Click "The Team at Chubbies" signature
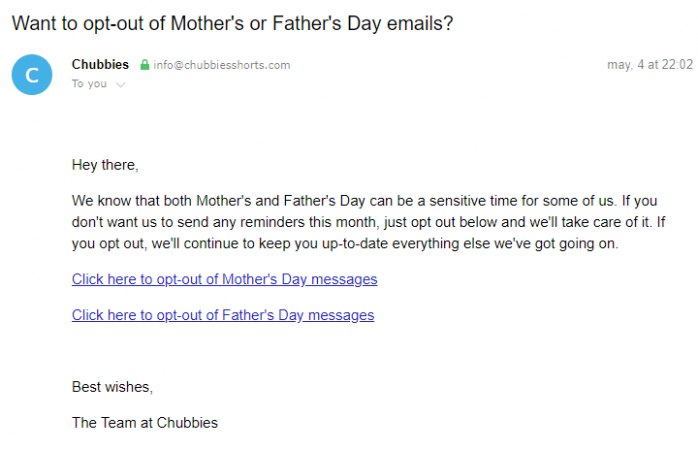Viewport: 698px width, 450px height. [x=144, y=422]
